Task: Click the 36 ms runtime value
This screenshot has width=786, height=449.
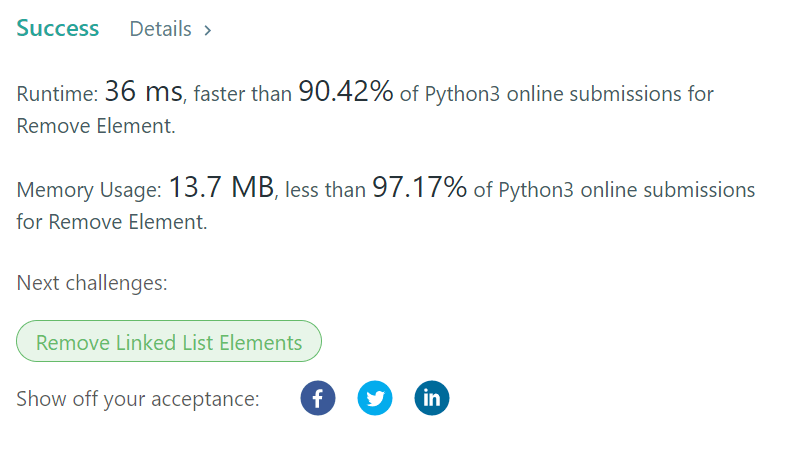Action: (143, 93)
